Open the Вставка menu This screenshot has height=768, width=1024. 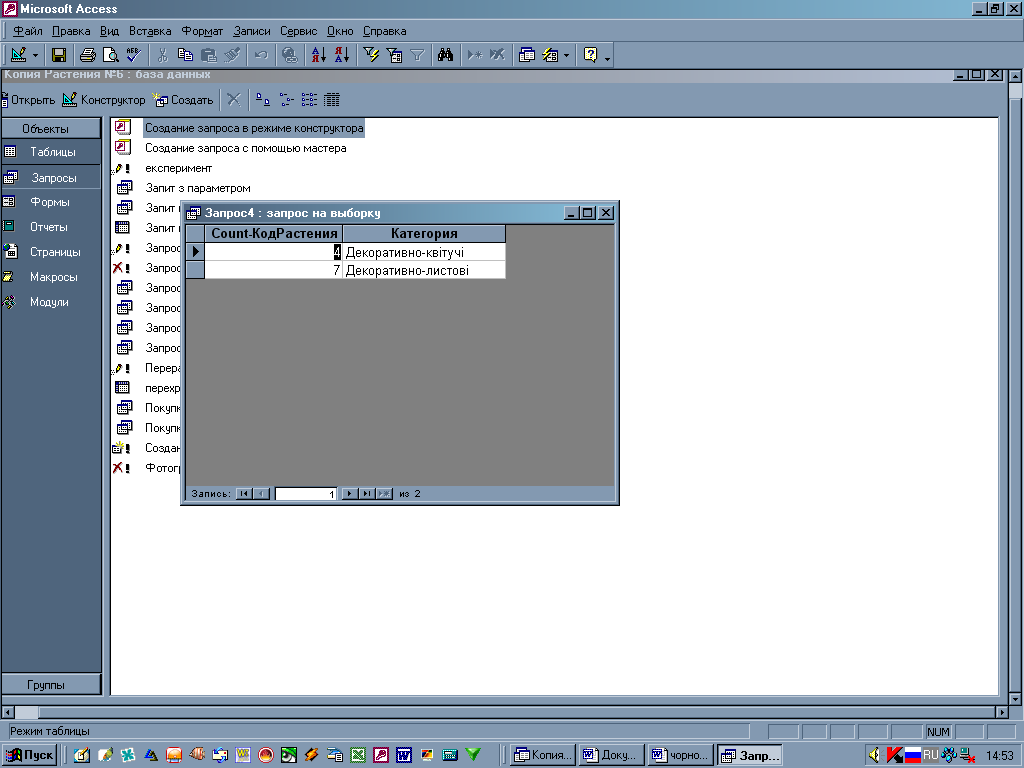150,31
